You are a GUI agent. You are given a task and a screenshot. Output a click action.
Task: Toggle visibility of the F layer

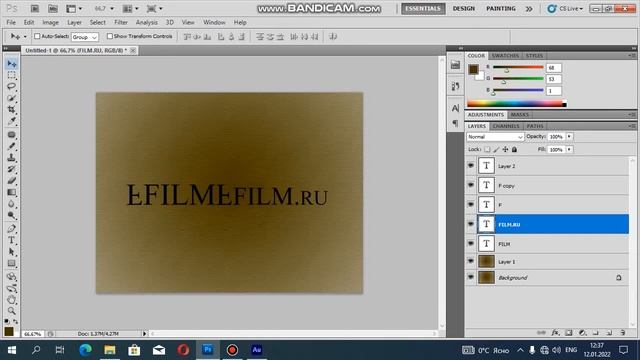(471, 204)
